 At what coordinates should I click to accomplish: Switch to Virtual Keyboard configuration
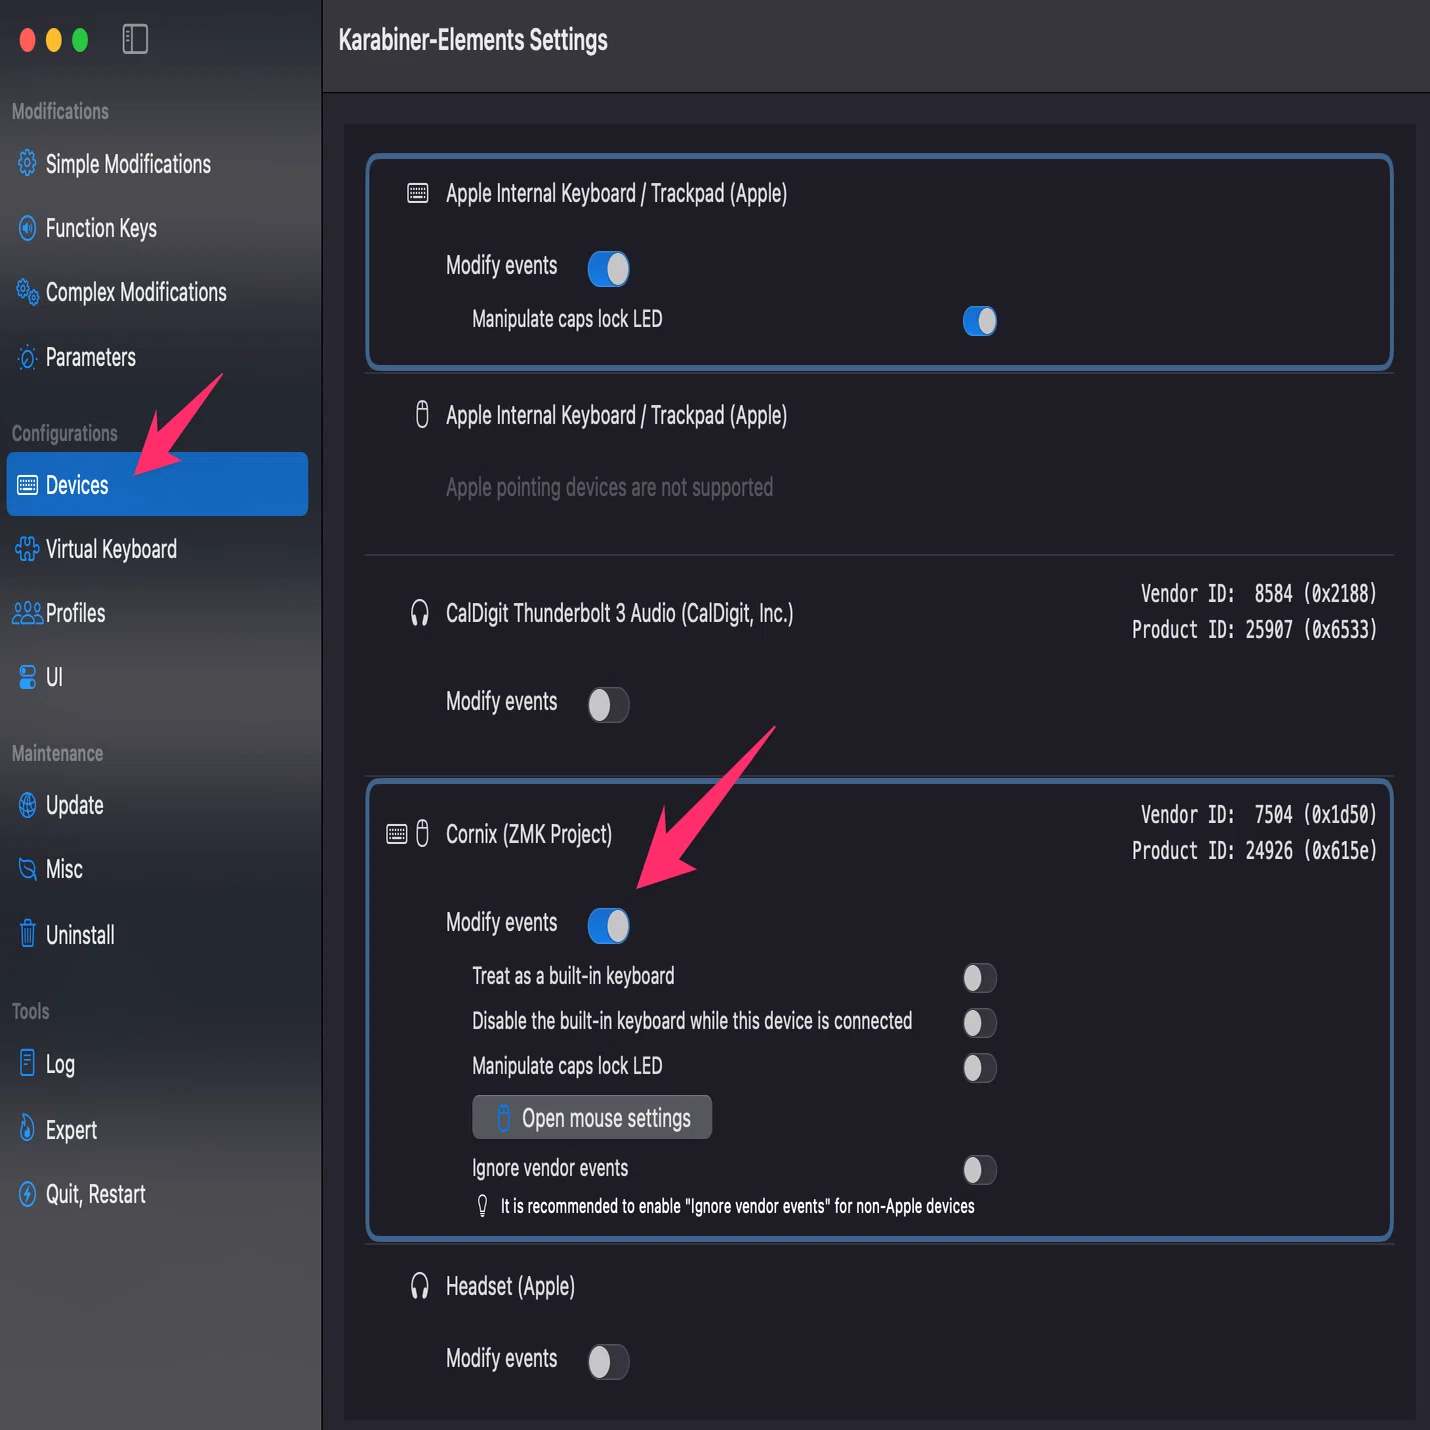point(157,549)
